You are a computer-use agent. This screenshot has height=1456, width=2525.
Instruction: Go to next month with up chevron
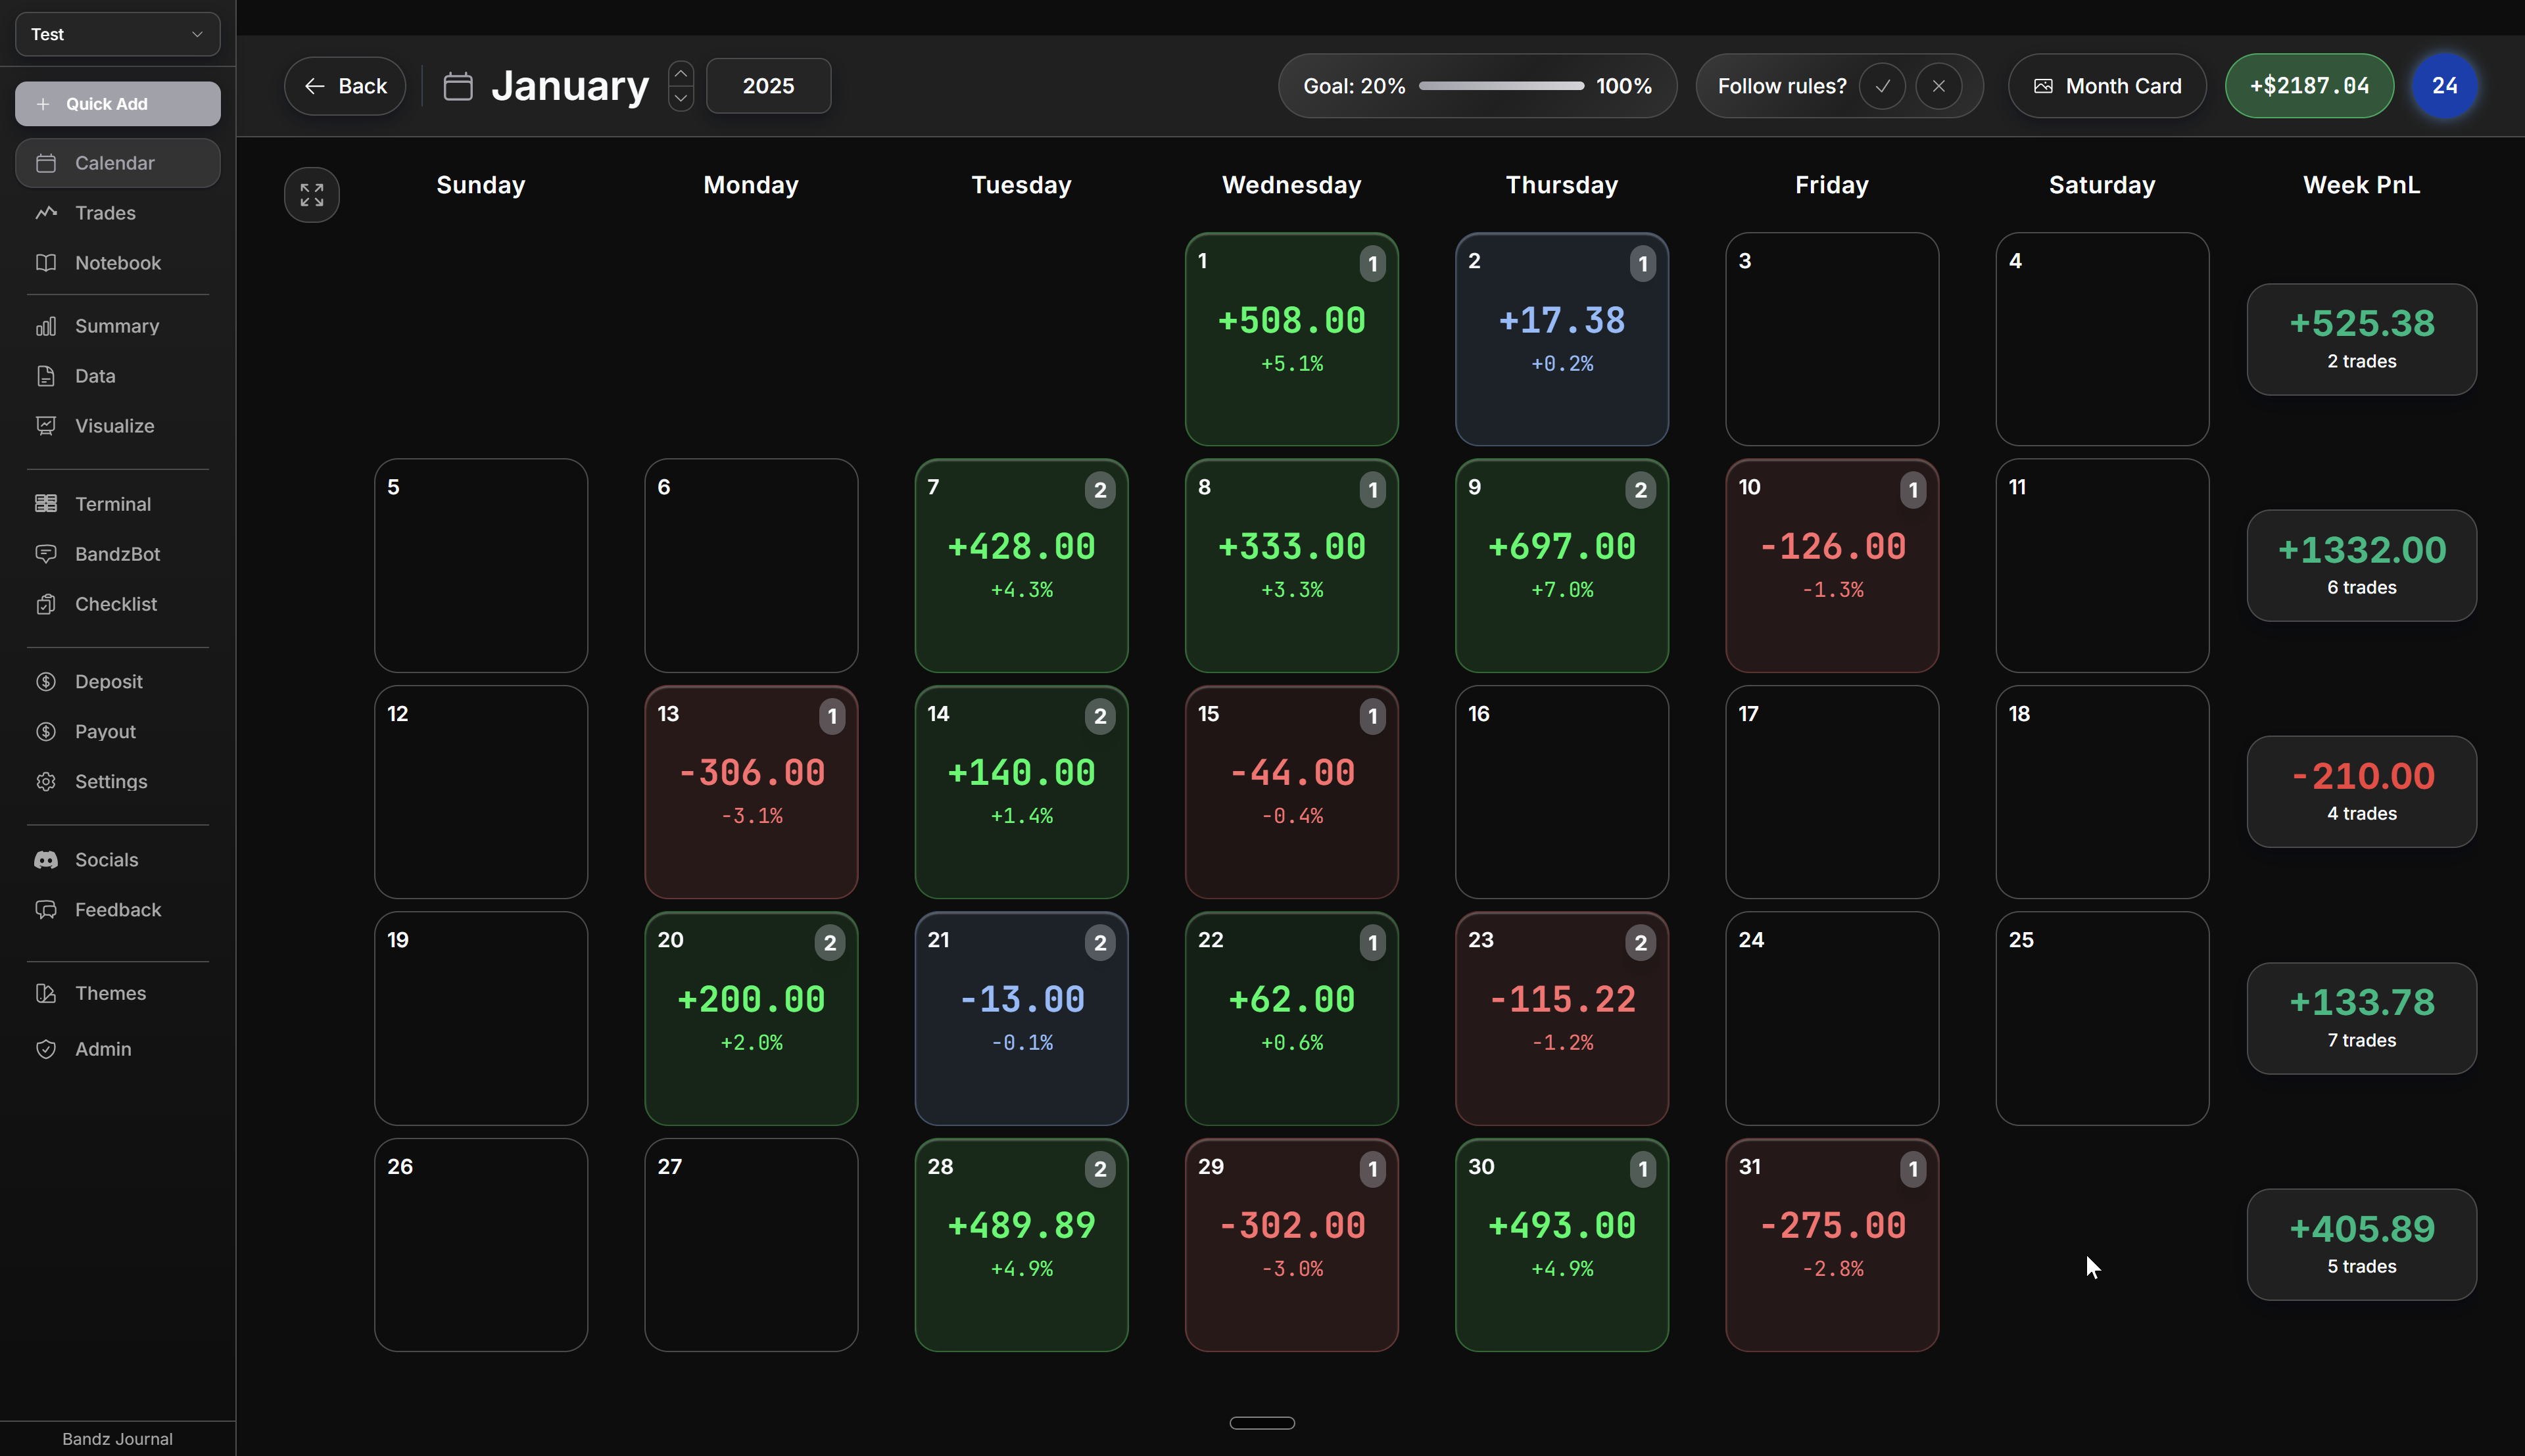[681, 74]
